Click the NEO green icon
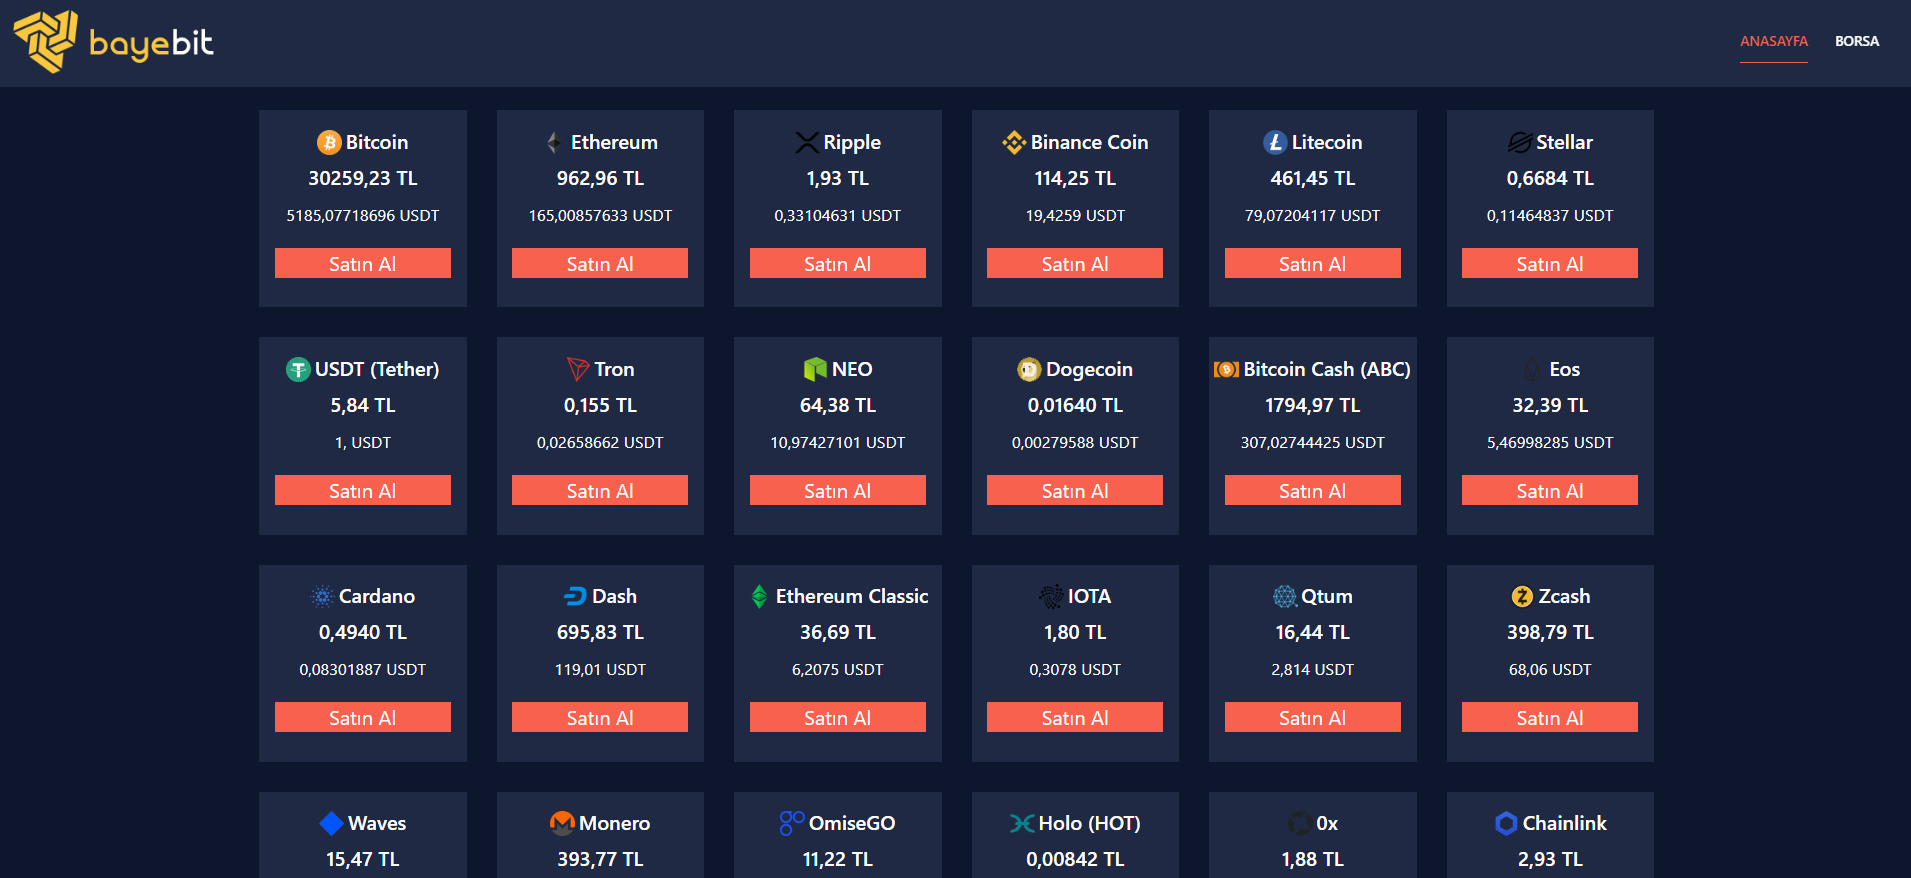Viewport: 1911px width, 878px height. (x=815, y=370)
